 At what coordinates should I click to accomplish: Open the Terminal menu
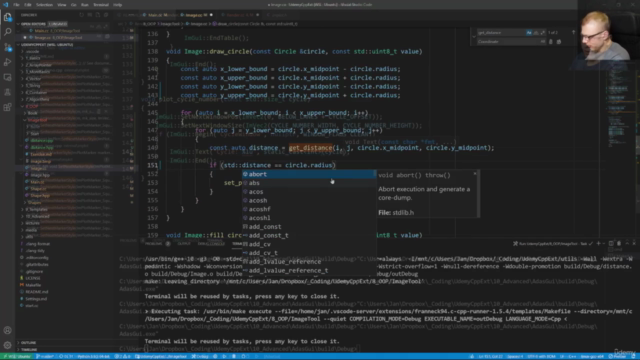pyautogui.click(x=101, y=5)
